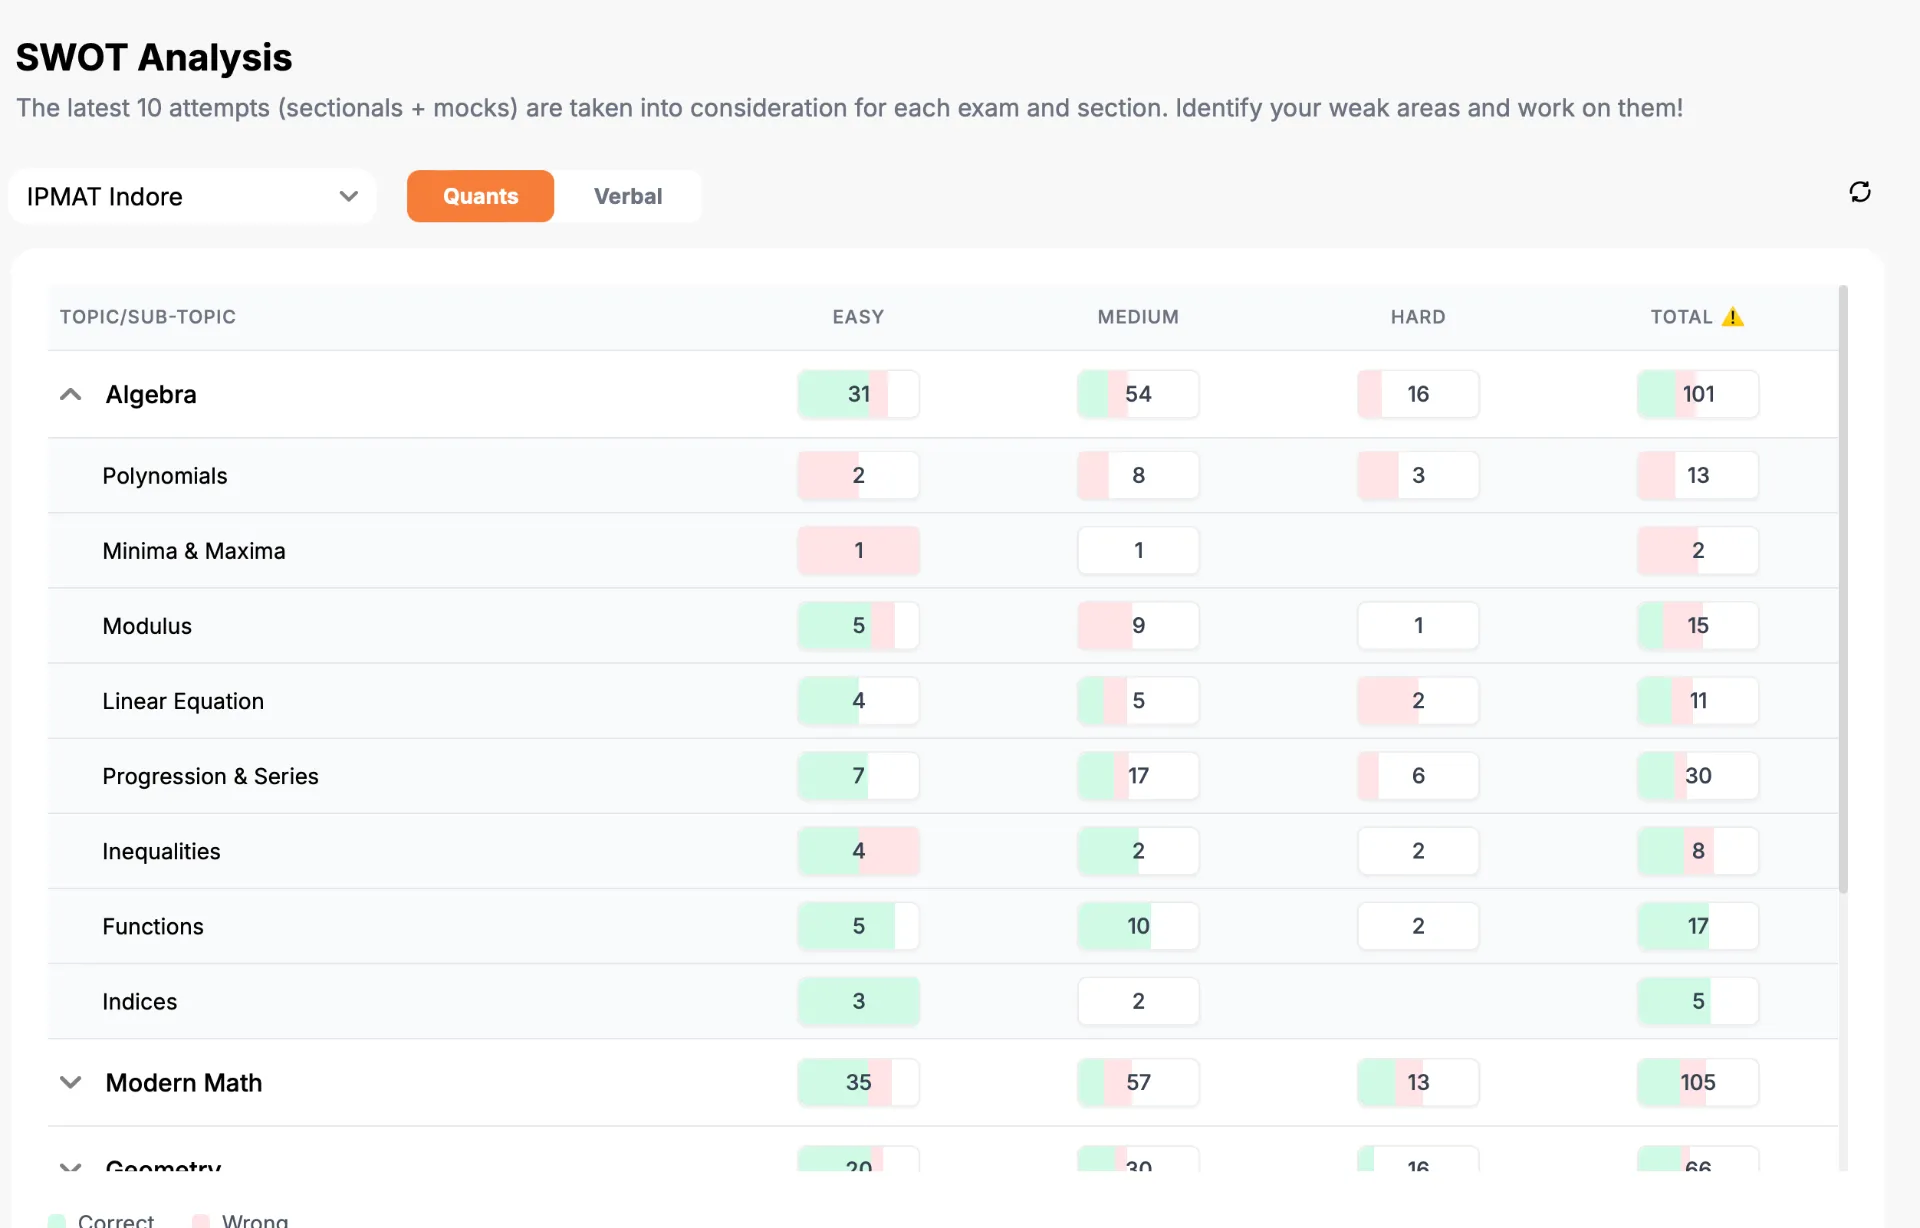This screenshot has width=1920, height=1228.
Task: Click the EASY column header
Action: tap(858, 317)
